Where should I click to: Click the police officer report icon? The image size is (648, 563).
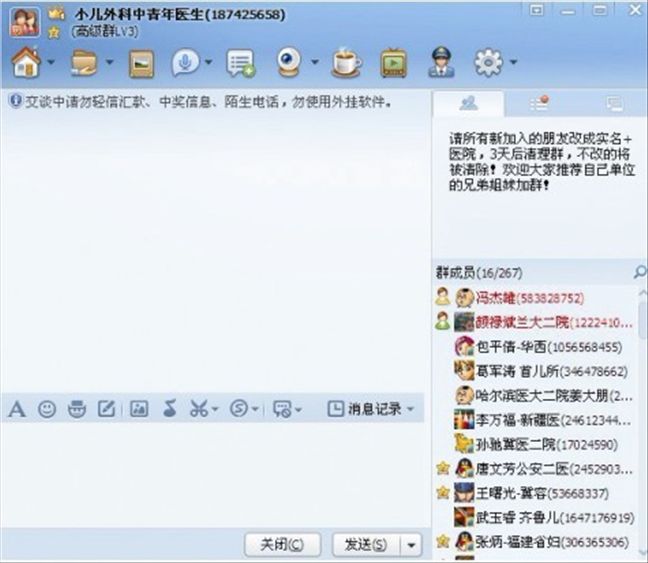pos(441,62)
